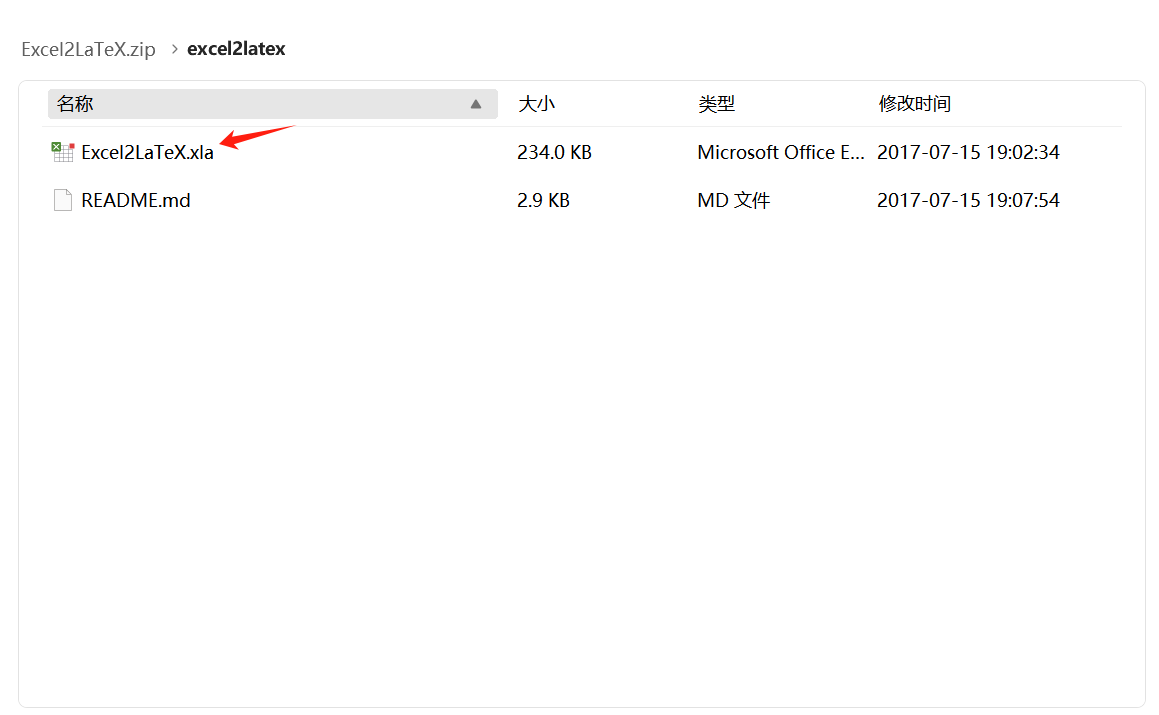Sort files by the 名称 column
The width and height of the screenshot is (1159, 715).
pyautogui.click(x=75, y=103)
